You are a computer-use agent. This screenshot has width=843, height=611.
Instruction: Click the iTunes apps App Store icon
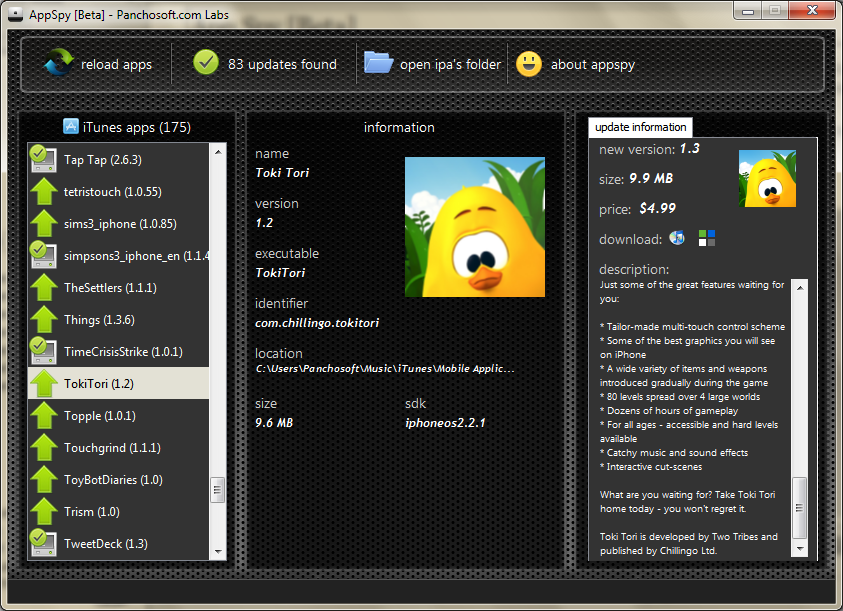coord(70,126)
